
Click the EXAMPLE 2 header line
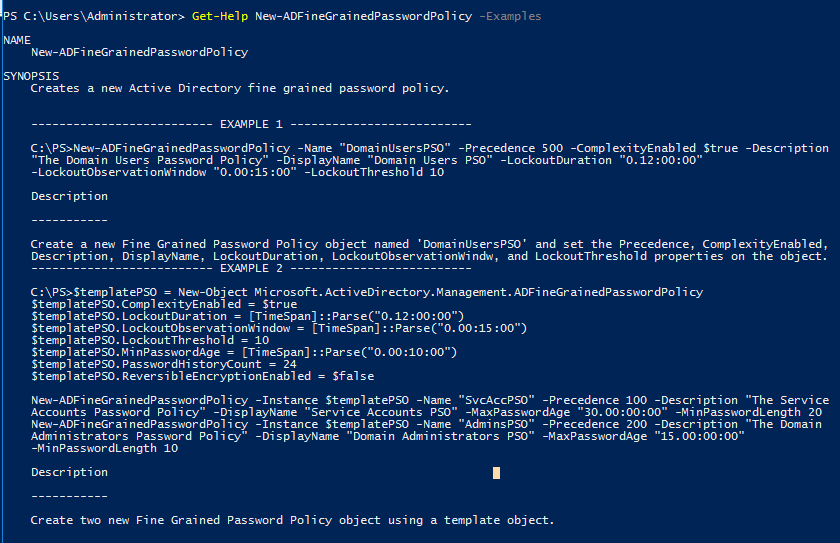point(251,268)
